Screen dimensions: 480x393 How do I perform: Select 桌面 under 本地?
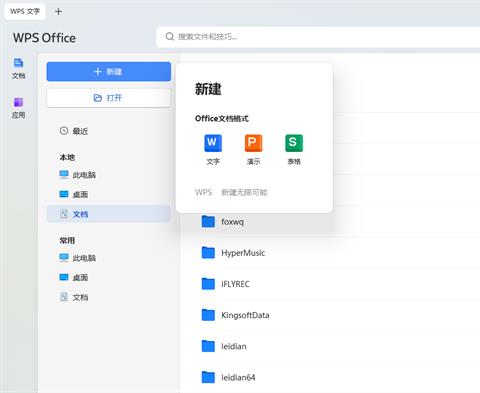tap(109, 194)
